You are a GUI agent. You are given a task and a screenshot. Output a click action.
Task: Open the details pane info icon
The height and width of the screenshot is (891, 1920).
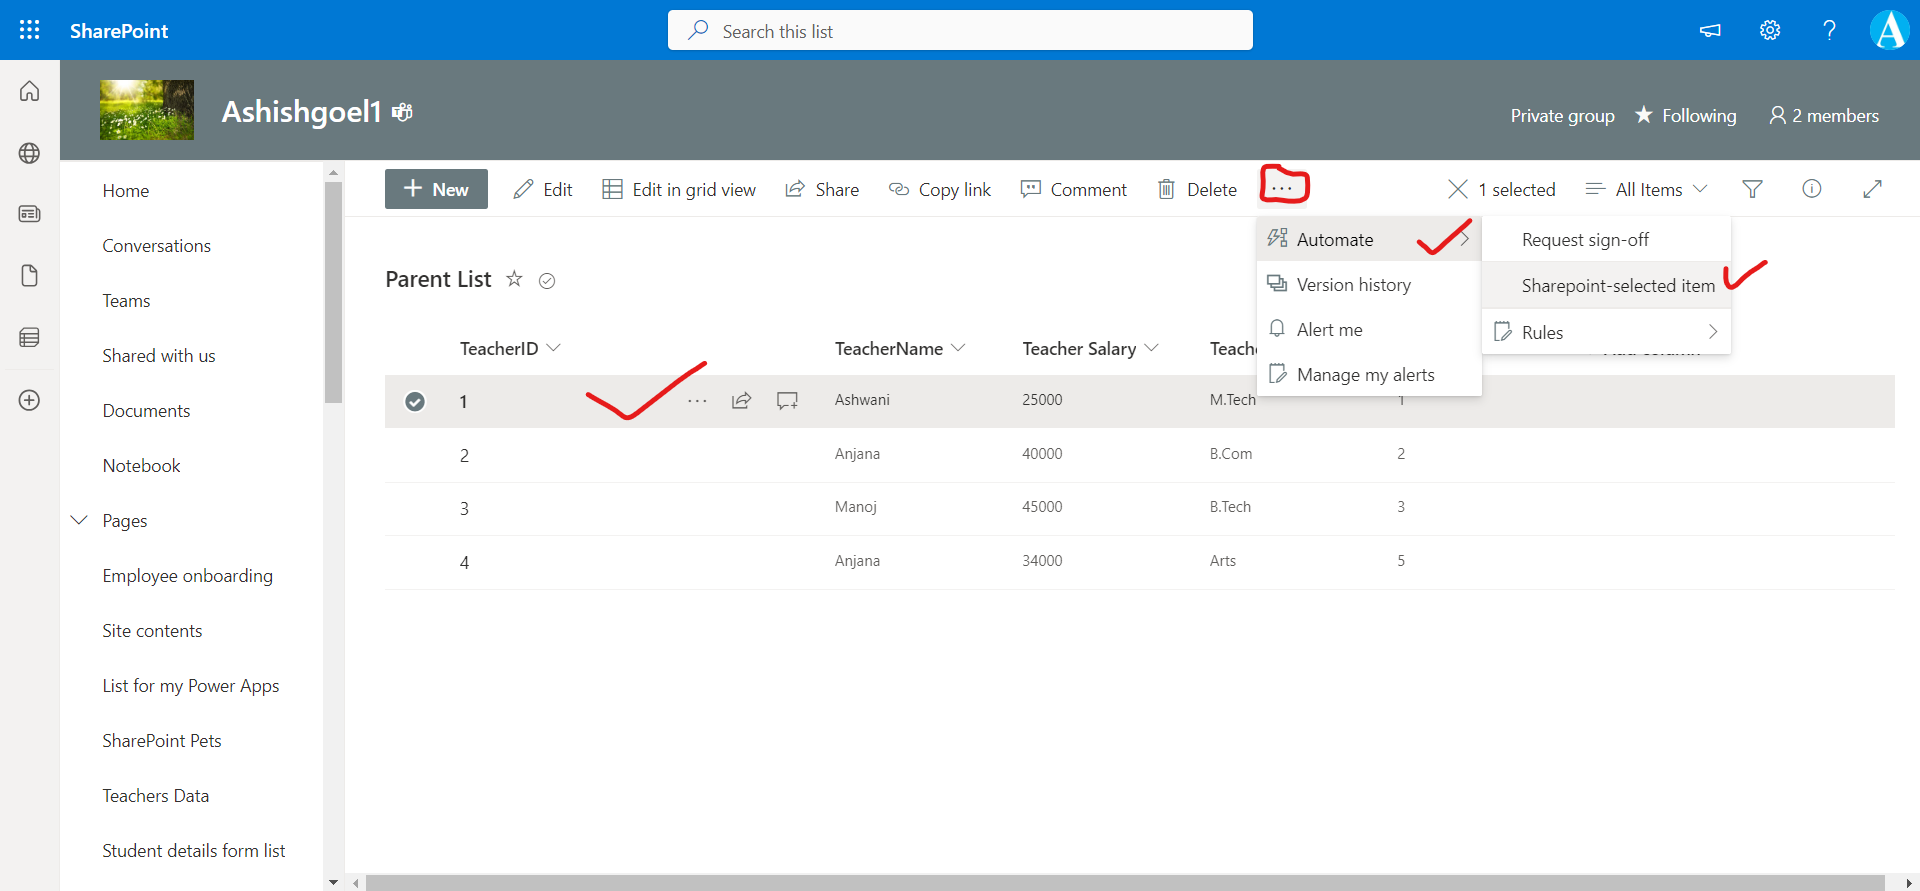point(1811,189)
